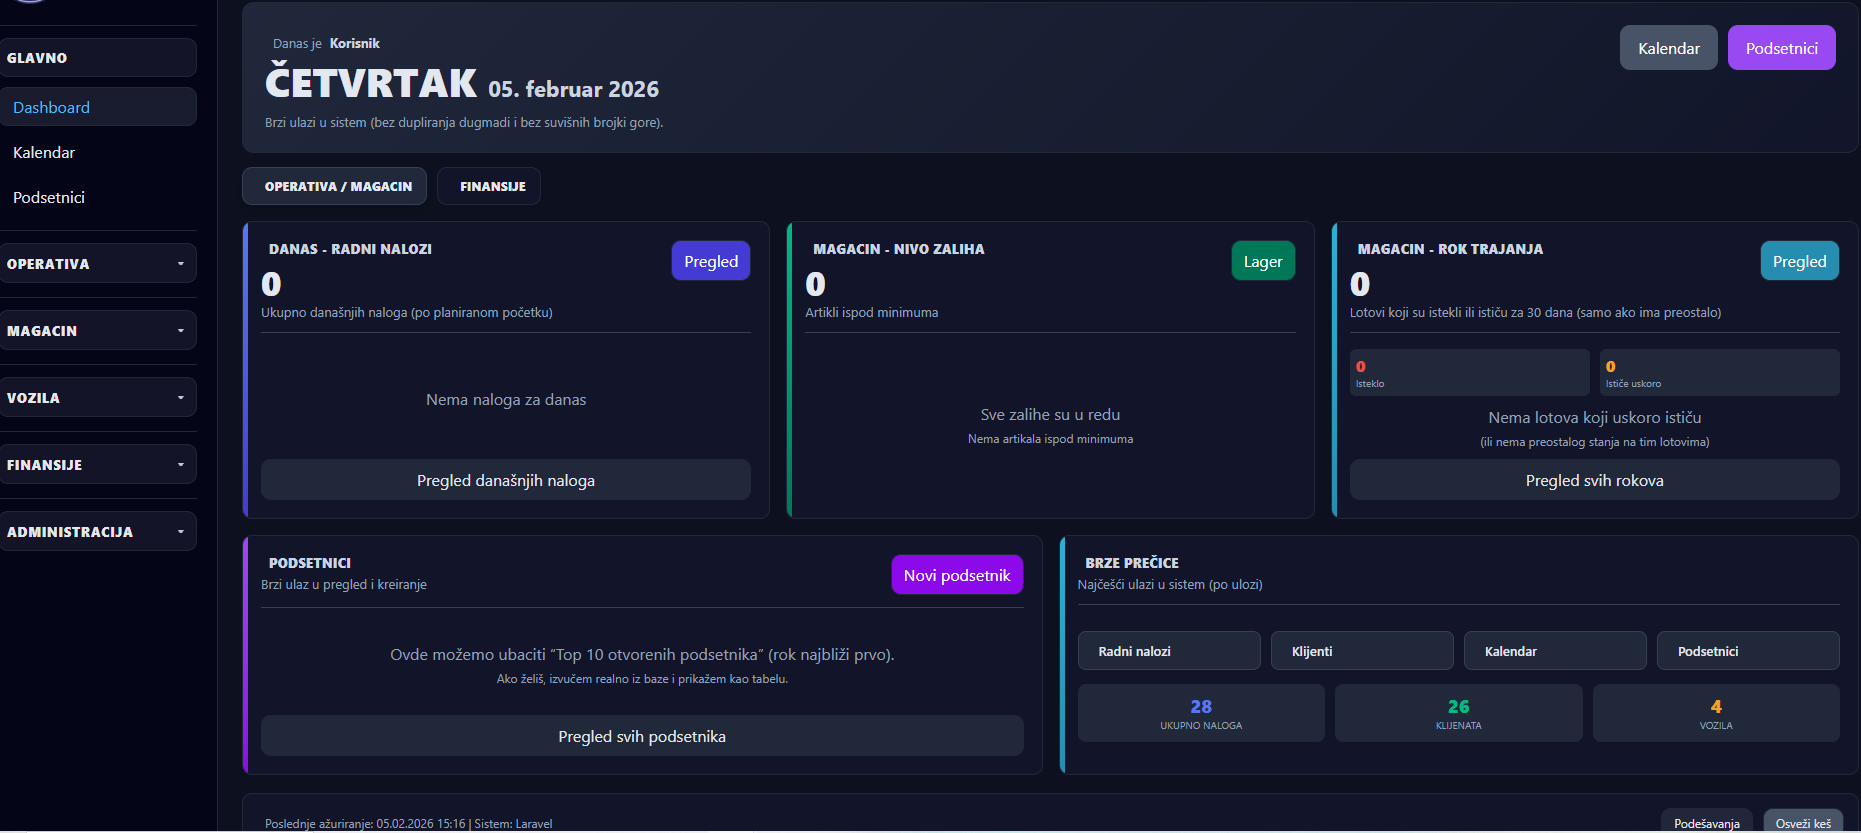Go to Podsetnici in the sidebar
1861x833 pixels.
98,197
